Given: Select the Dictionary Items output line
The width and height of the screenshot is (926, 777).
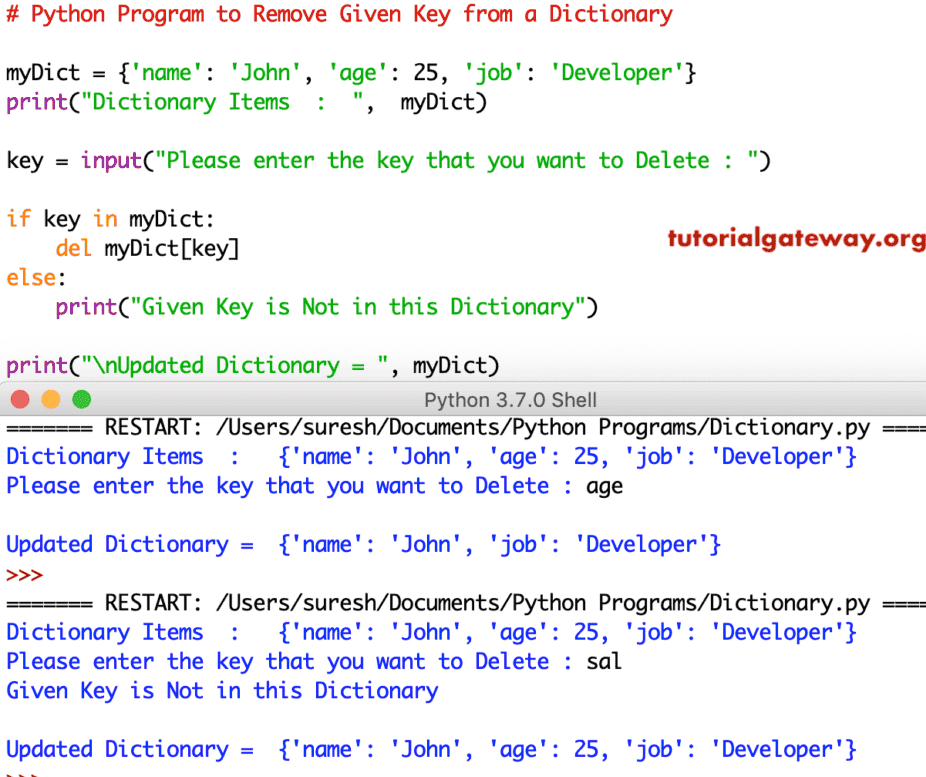Looking at the screenshot, I should click(x=430, y=456).
